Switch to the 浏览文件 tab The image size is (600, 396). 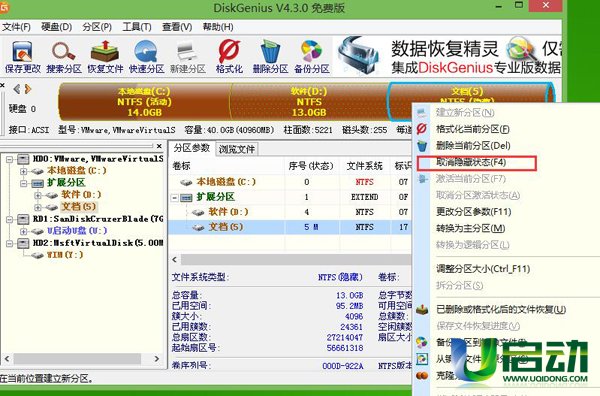pyautogui.click(x=236, y=149)
